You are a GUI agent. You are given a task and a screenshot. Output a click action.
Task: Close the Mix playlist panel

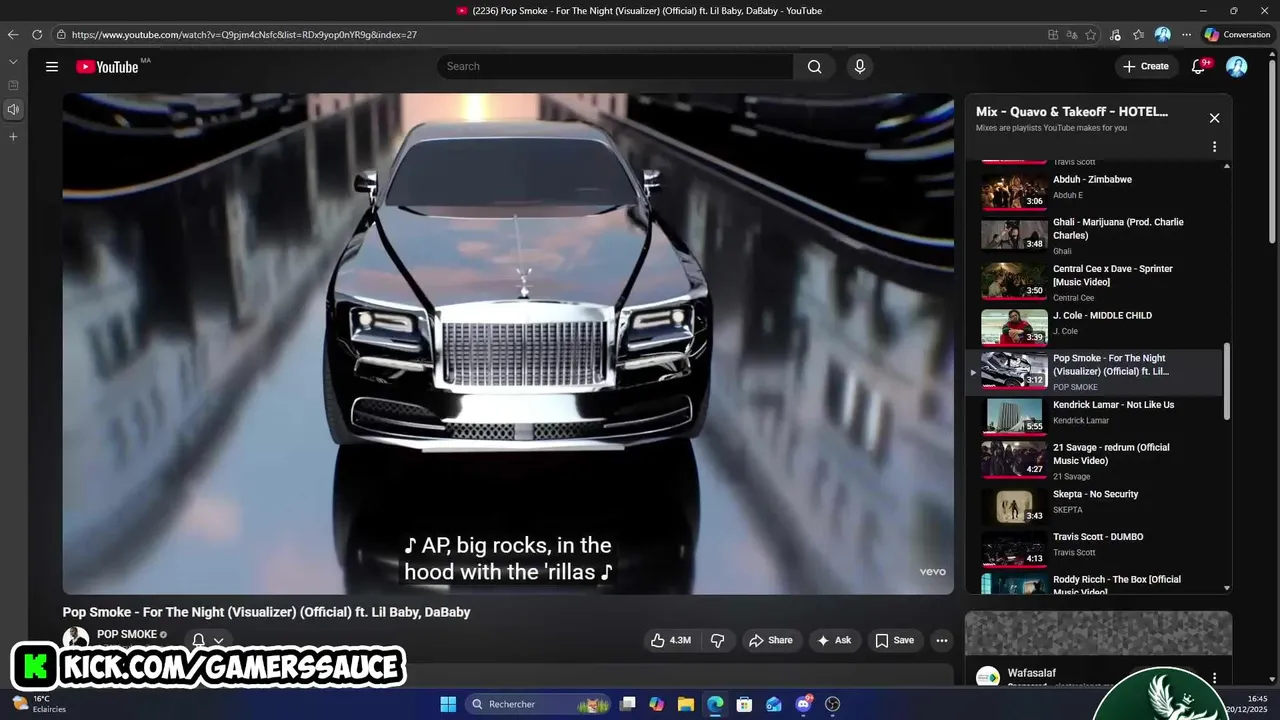[1214, 118]
